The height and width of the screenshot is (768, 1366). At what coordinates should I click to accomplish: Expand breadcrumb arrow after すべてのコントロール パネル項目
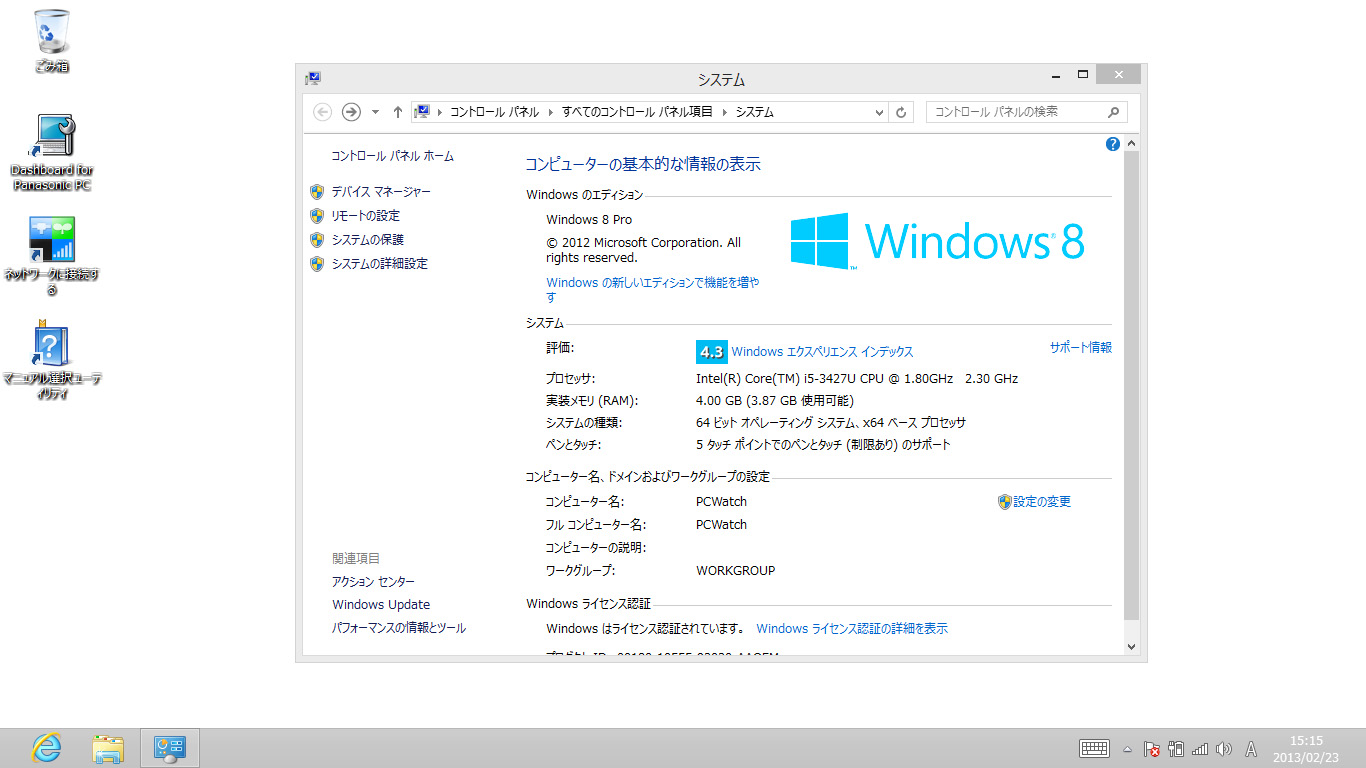pos(724,112)
